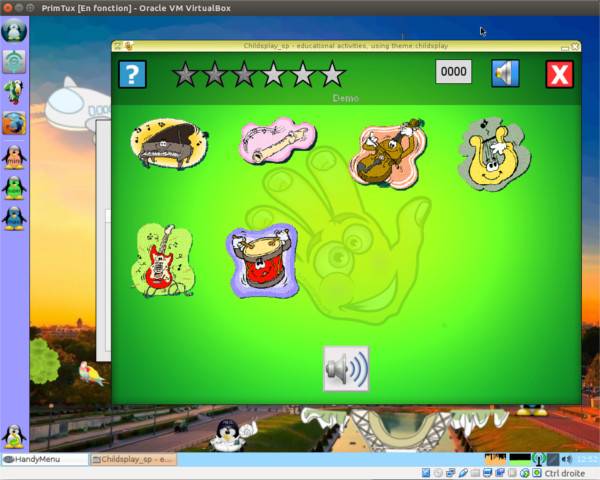Click the Childsplay window title bar
The height and width of the screenshot is (480, 600).
click(x=346, y=46)
